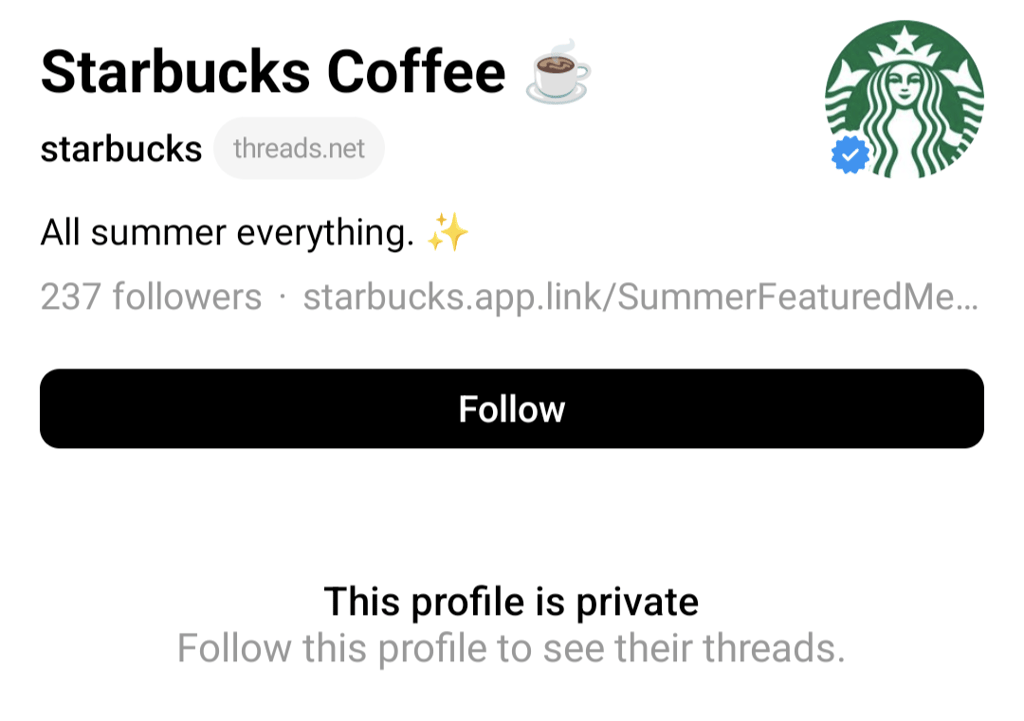The image size is (1024, 721).
Task: Select the starbucks username text
Action: [x=120, y=148]
